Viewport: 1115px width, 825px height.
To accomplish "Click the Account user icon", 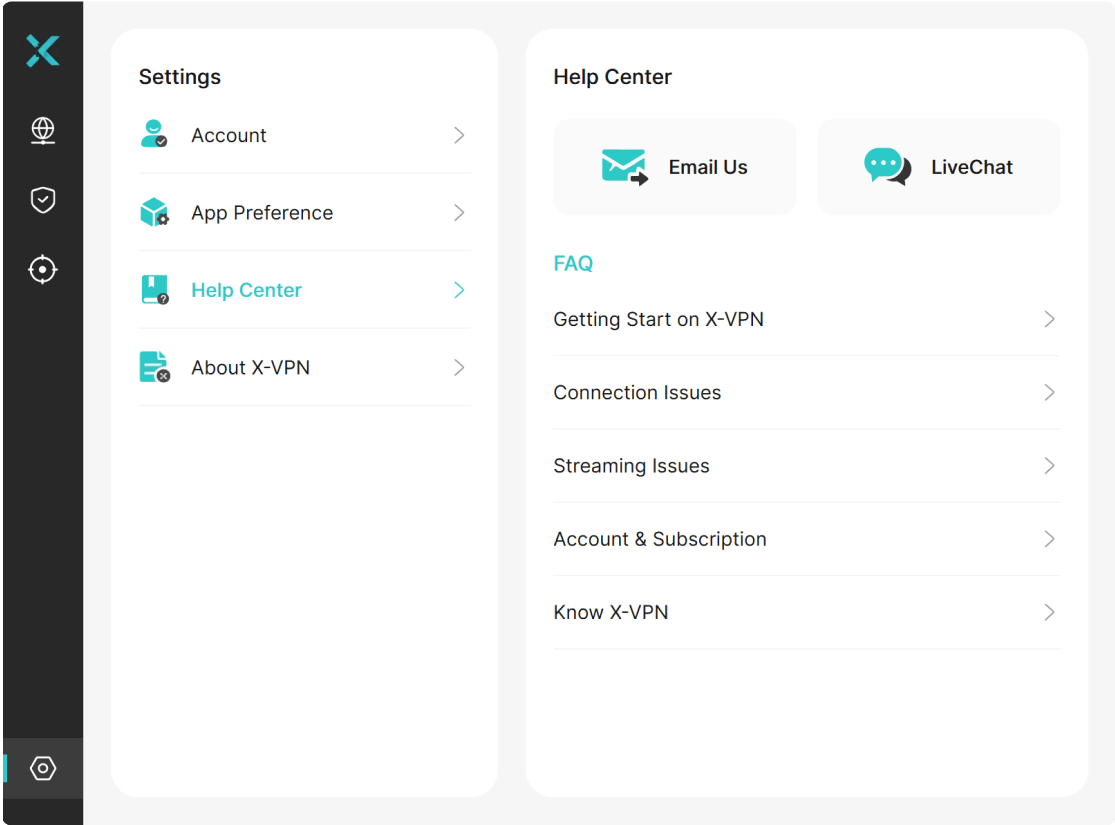I will 154,134.
